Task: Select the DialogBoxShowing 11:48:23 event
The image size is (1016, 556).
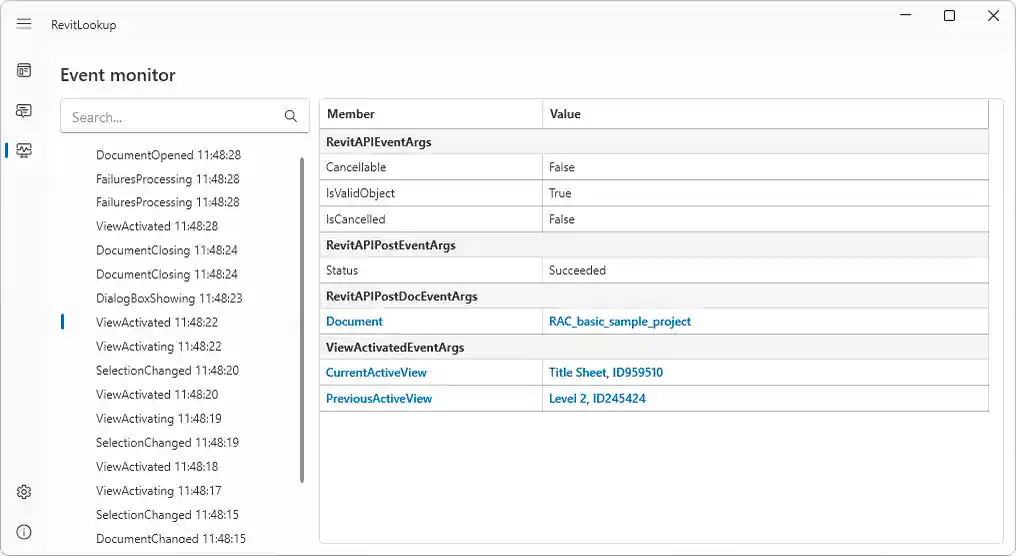Action: 169,298
